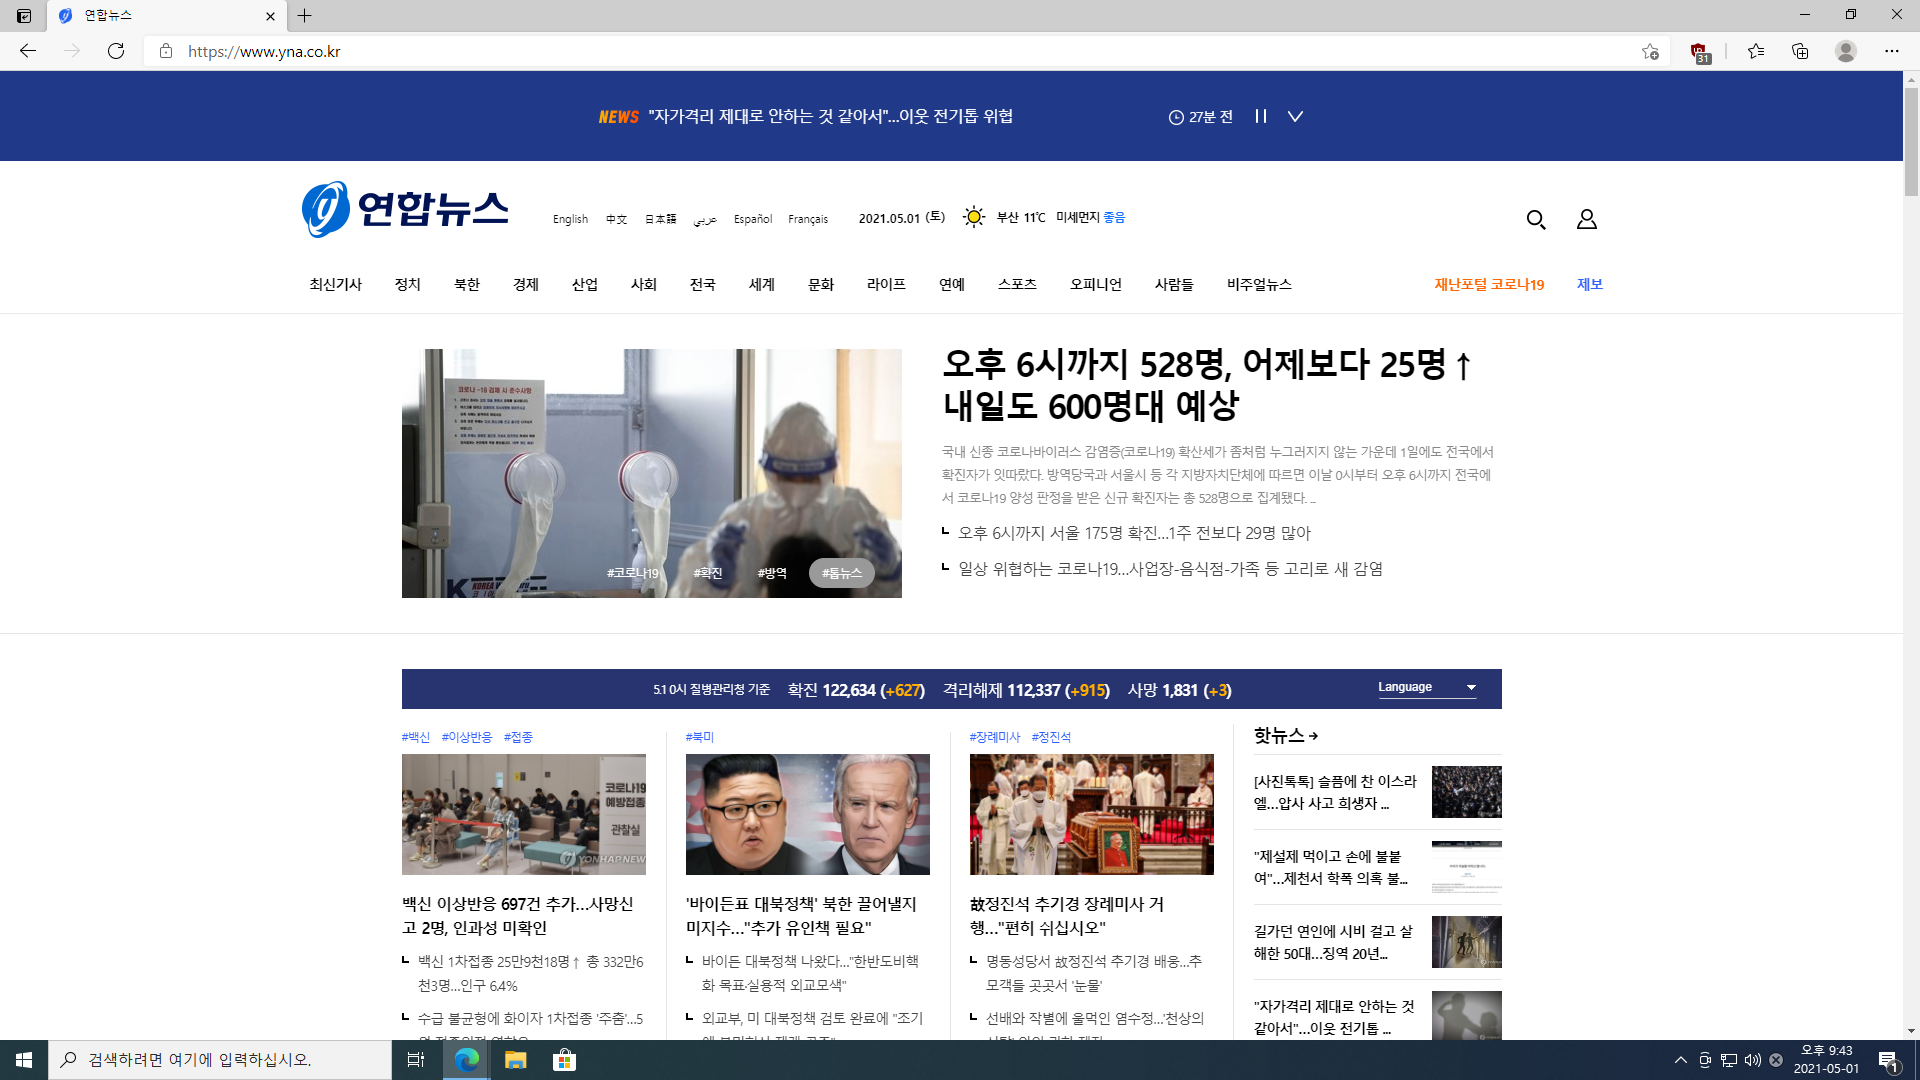Open 북한 menu
The width and height of the screenshot is (1920, 1080).
[467, 285]
